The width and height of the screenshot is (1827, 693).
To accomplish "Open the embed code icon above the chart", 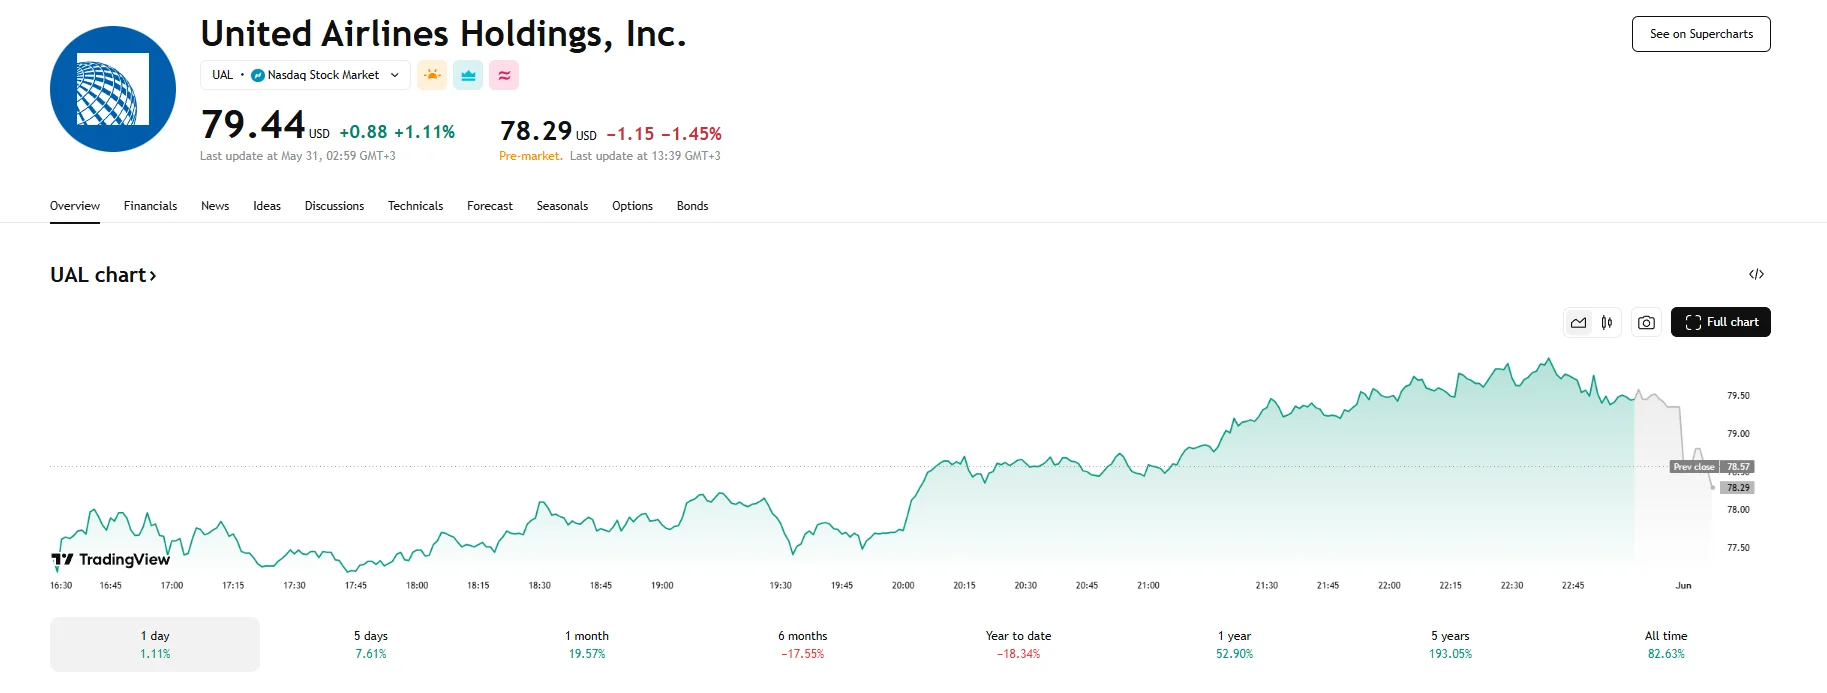I will pyautogui.click(x=1758, y=274).
